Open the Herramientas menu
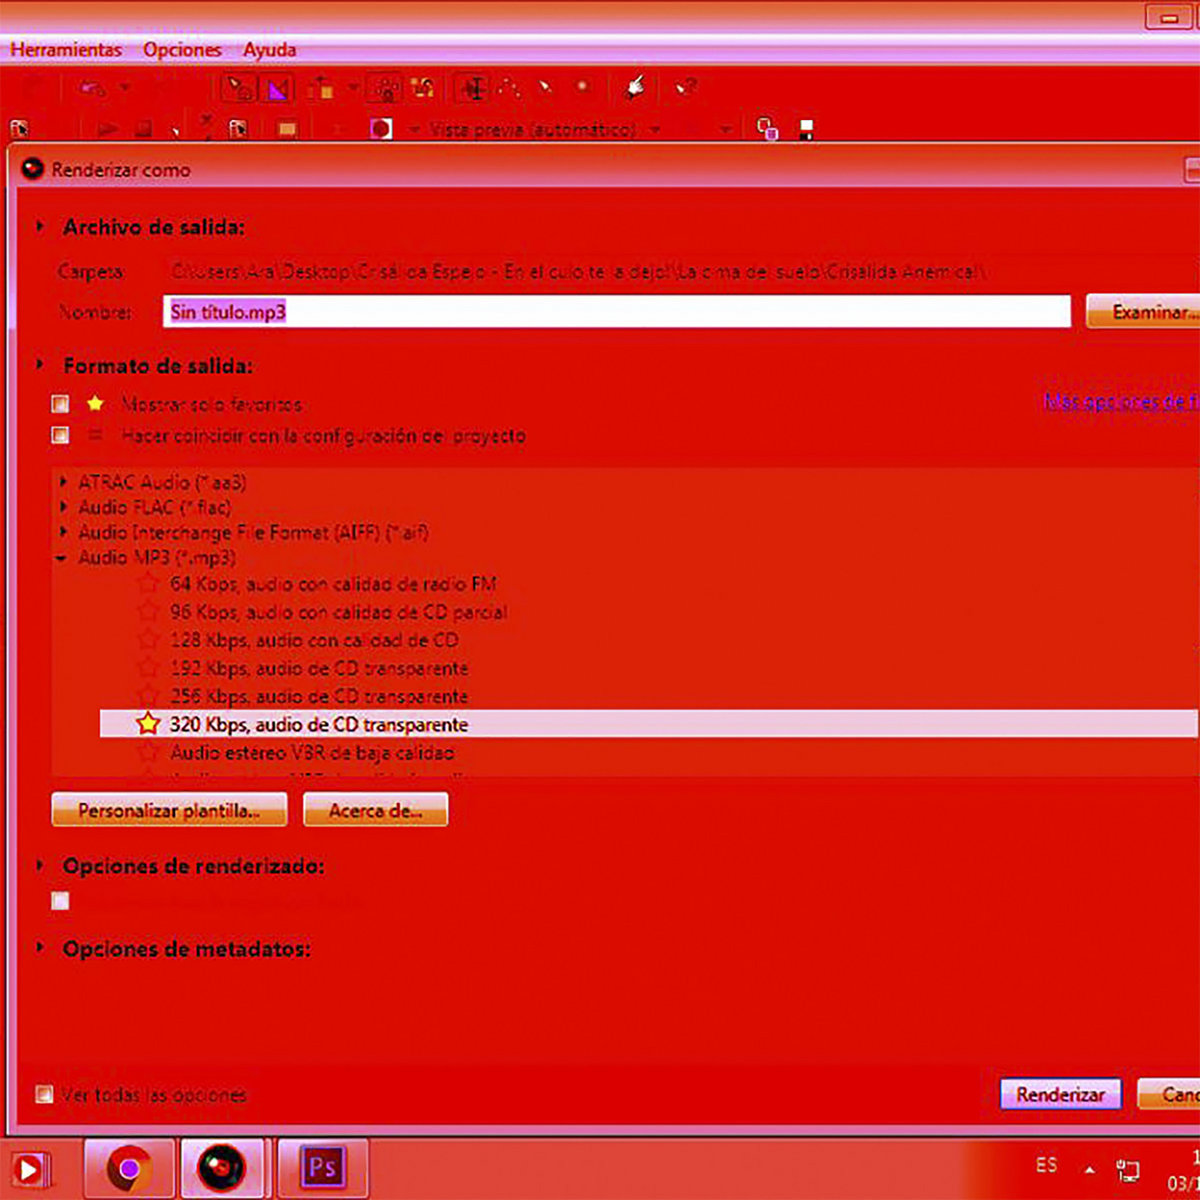Screen dimensions: 1200x1200 click(x=66, y=49)
